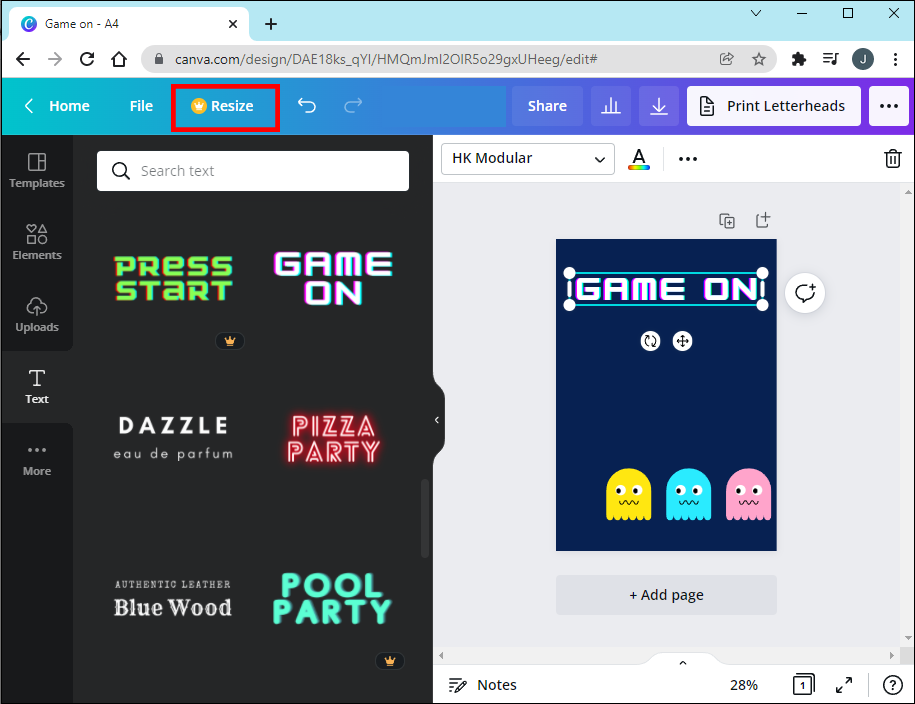Open more text formatting options

(x=688, y=159)
